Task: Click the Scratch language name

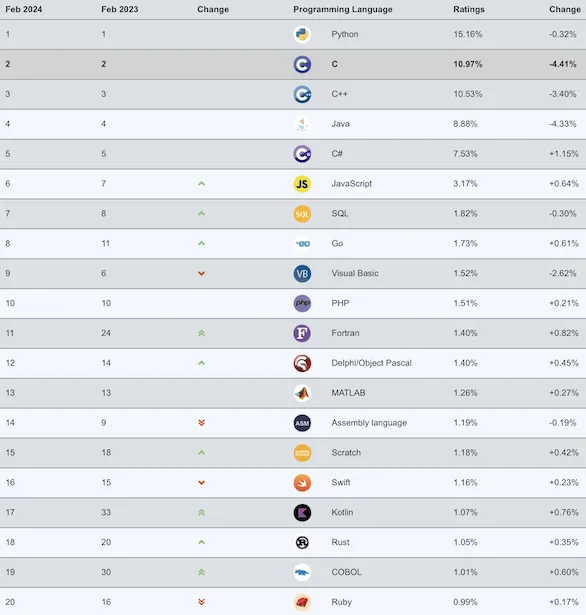Action: (346, 453)
